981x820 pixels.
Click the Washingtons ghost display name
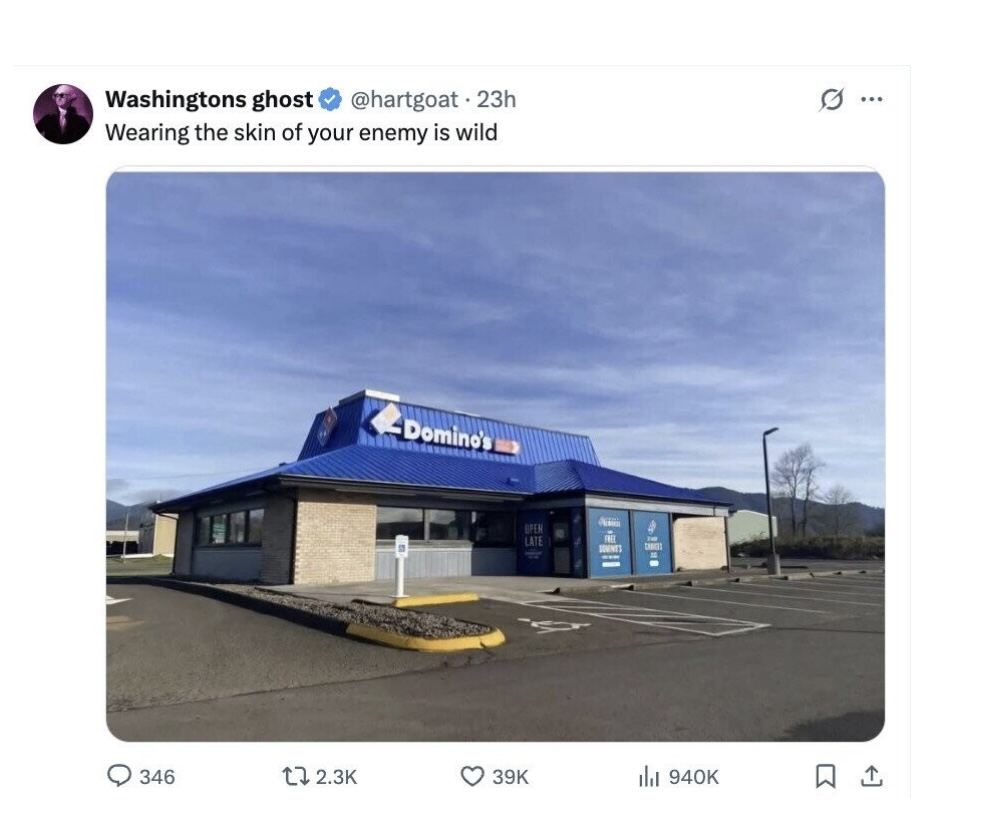tap(208, 99)
